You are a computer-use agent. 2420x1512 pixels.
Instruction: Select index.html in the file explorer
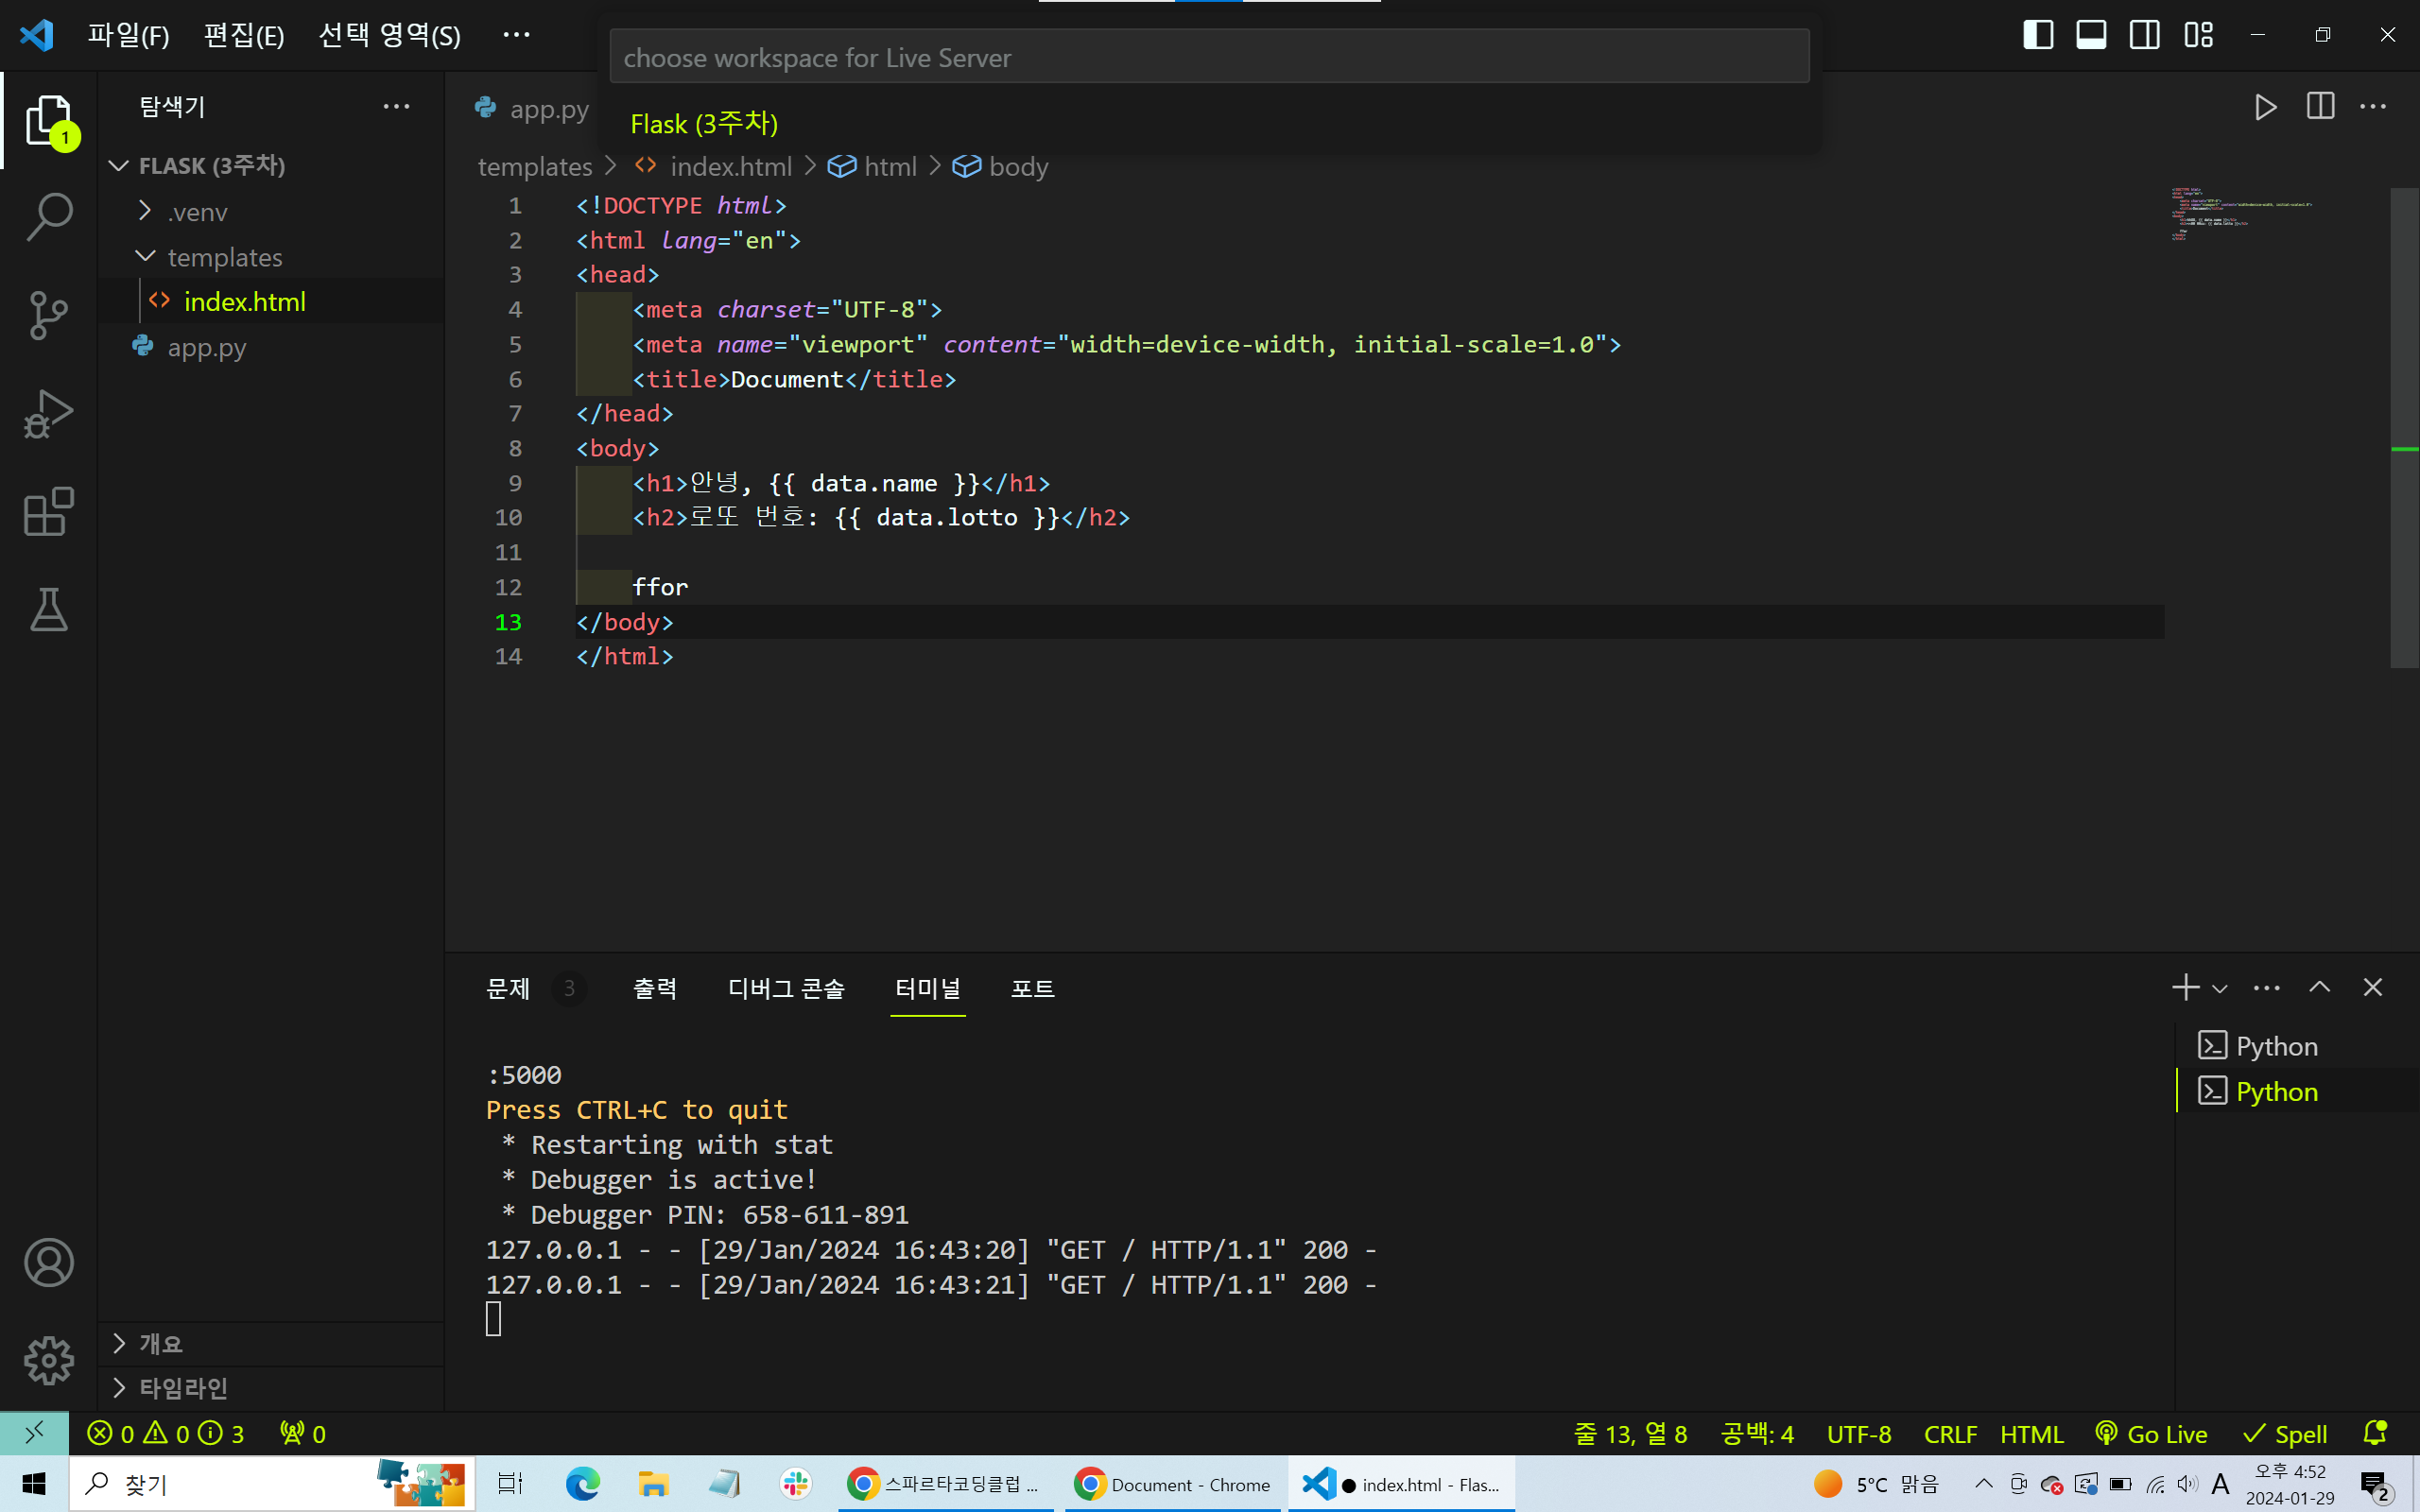click(x=270, y=301)
